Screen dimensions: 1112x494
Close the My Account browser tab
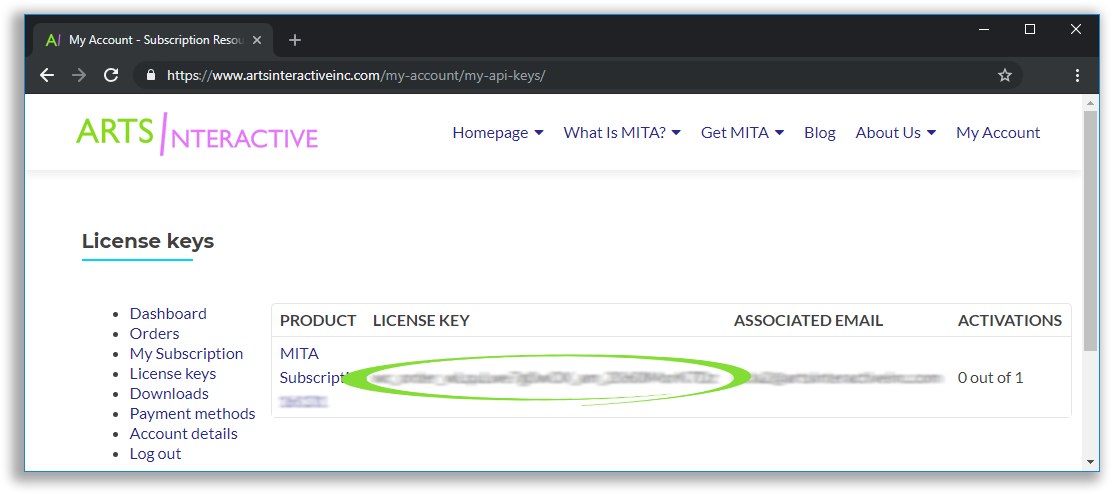point(257,40)
